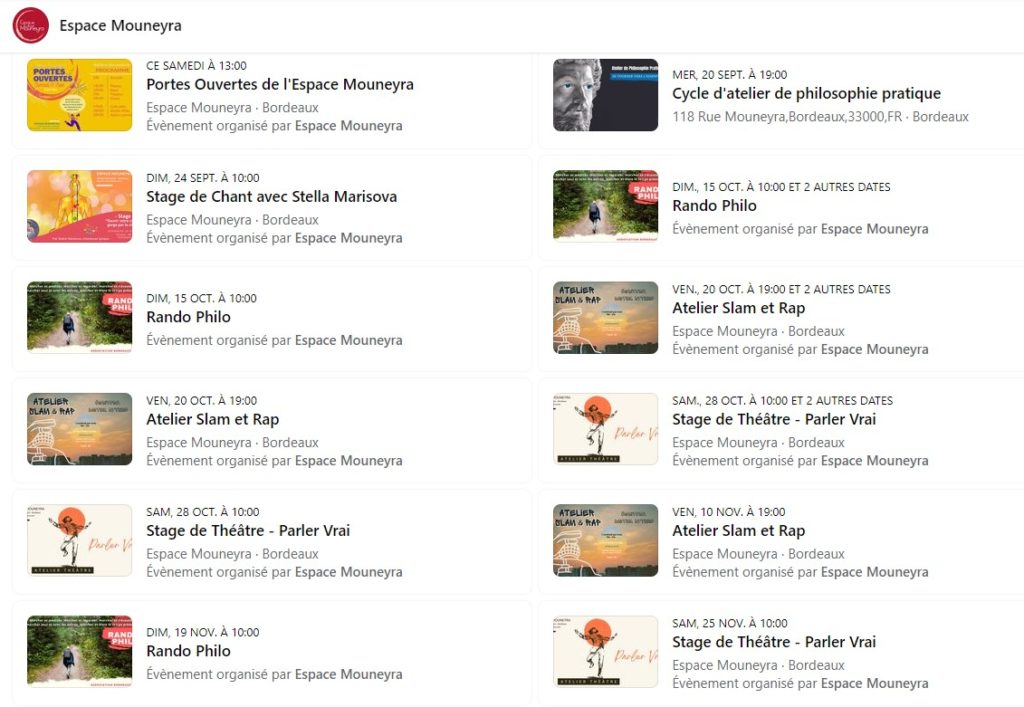Screen dimensions: 1024x707
Task: Click "Espace Mouneyra · Bordeaux" location under 10 Nov Atelier Slam
Action: (758, 554)
